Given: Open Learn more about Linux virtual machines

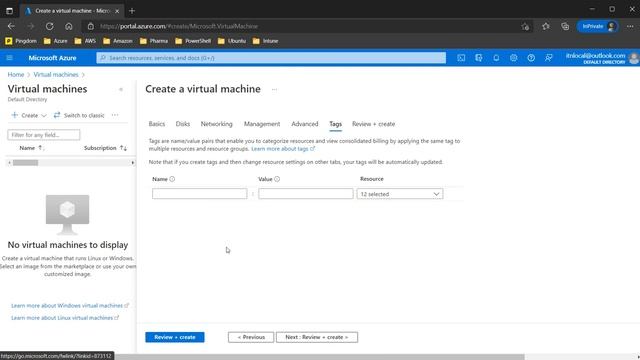Looking at the screenshot, I should [65, 318].
